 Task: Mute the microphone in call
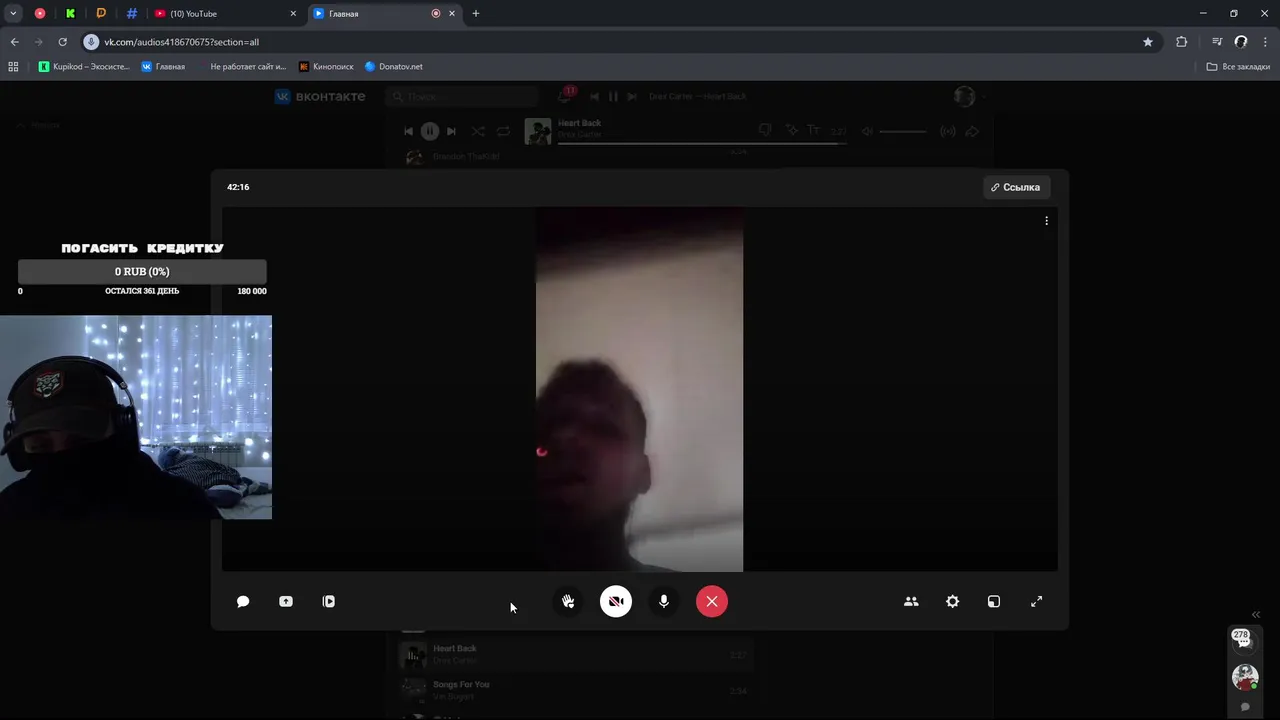[664, 601]
